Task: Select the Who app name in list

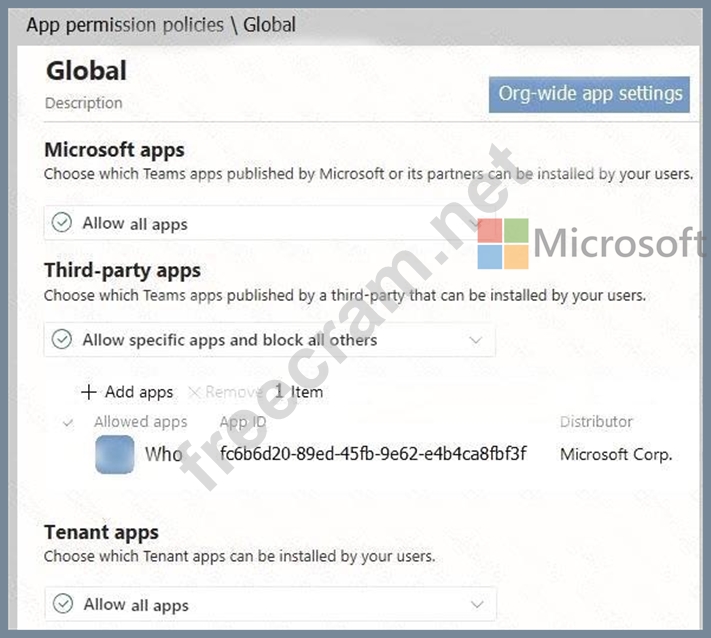Action: pos(163,454)
